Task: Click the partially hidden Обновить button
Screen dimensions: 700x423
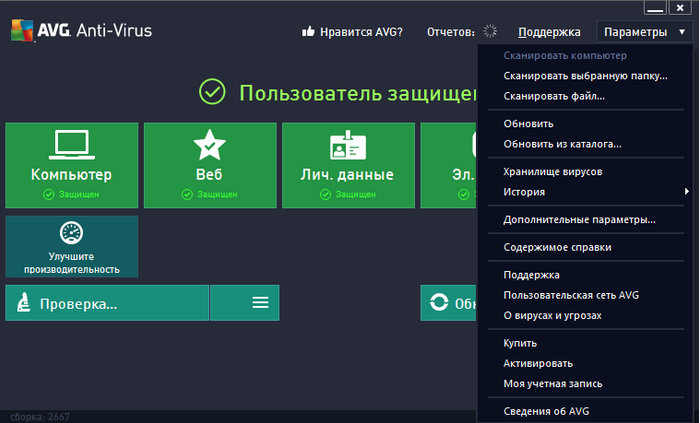Action: coord(449,303)
